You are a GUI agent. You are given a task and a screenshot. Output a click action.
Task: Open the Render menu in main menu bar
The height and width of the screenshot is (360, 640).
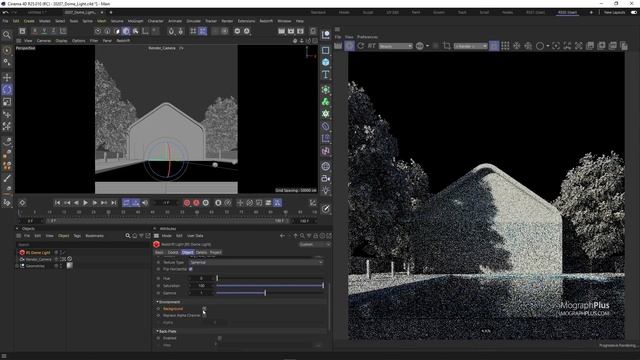[227, 21]
